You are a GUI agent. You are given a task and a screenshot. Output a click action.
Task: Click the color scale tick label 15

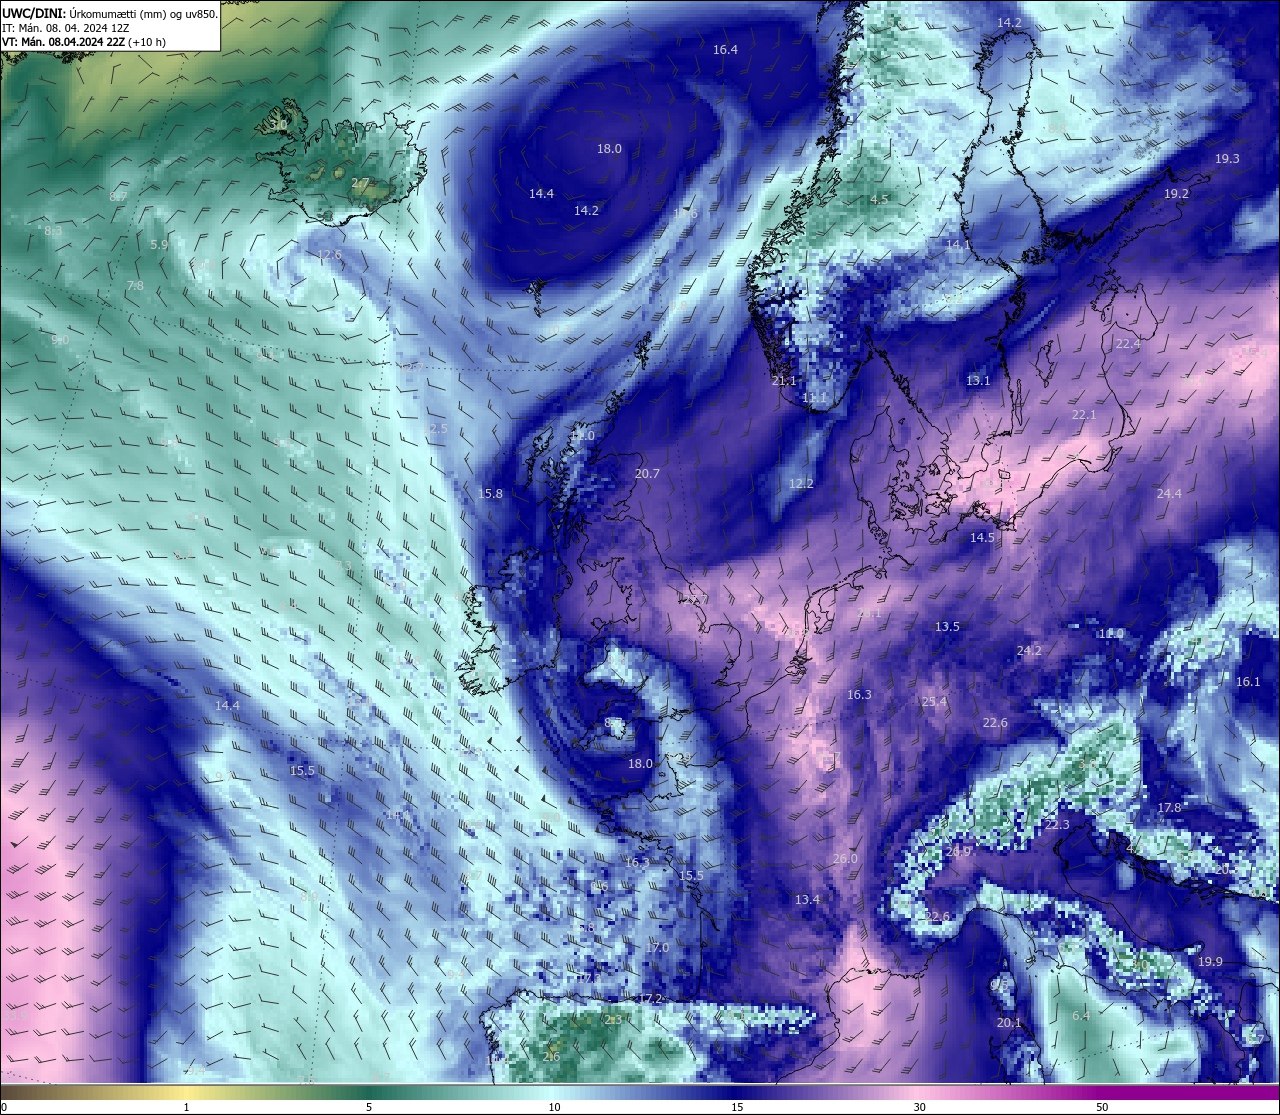(737, 1107)
